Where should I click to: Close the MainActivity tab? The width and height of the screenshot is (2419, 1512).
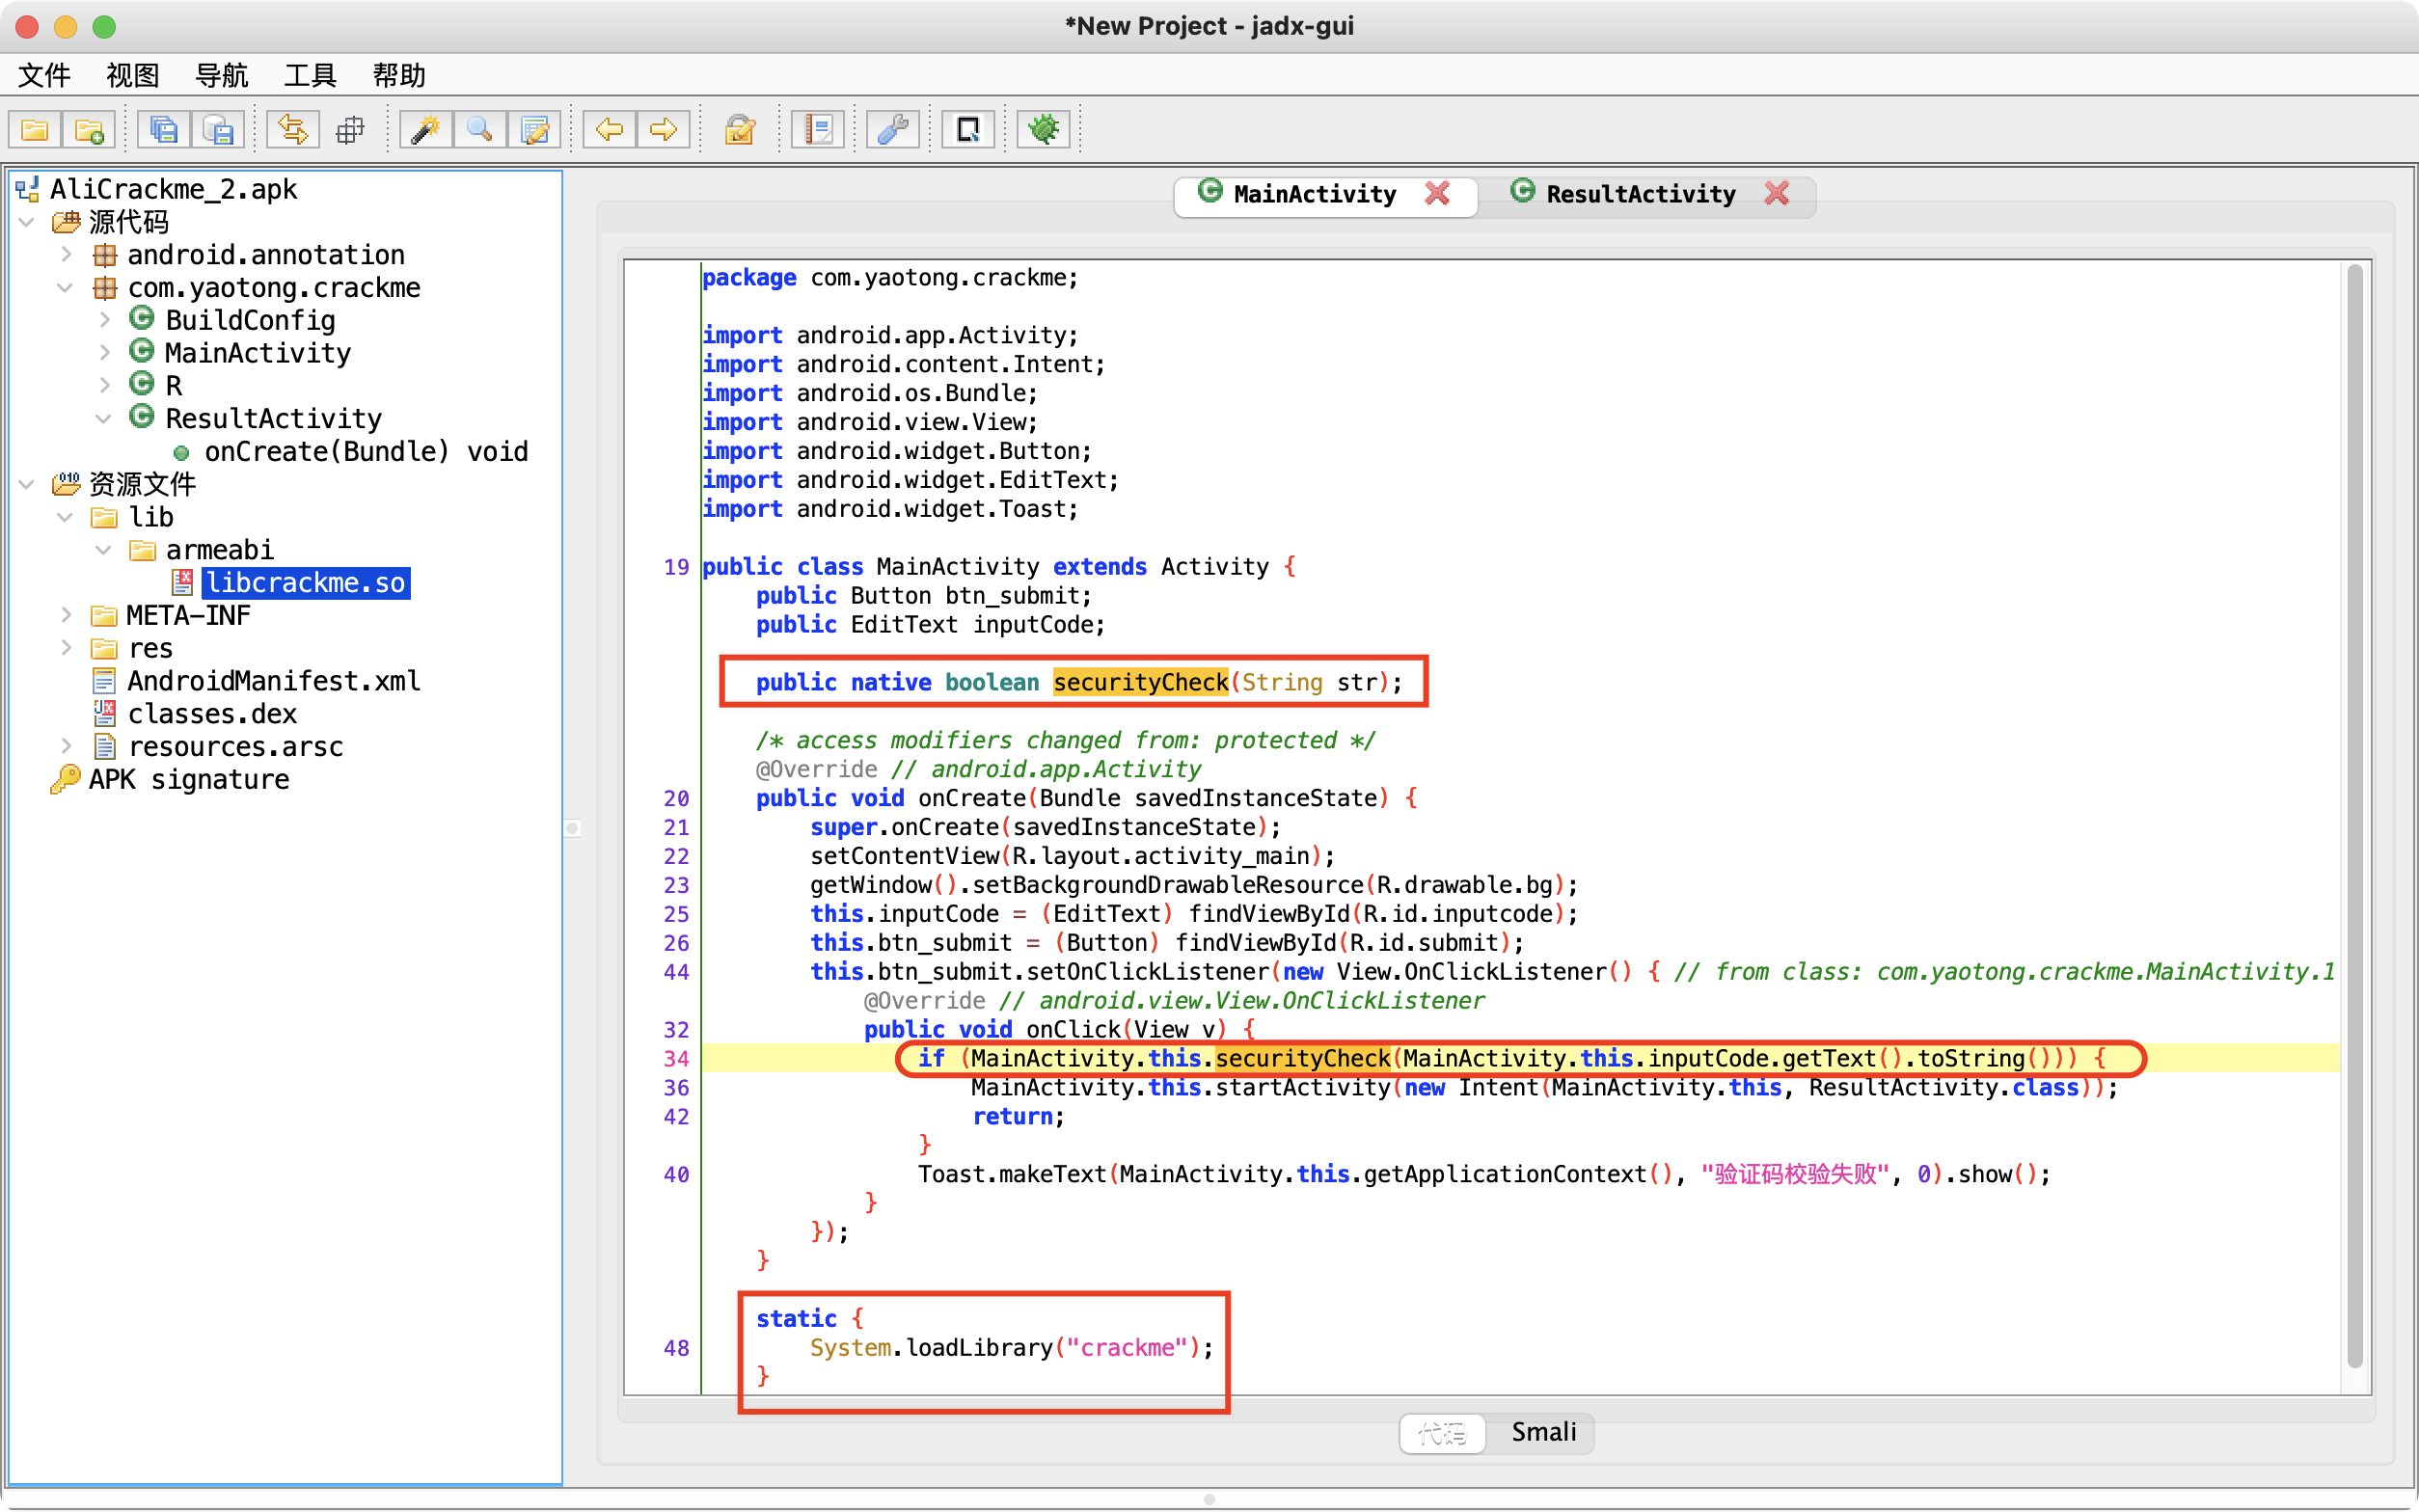[x=1437, y=193]
